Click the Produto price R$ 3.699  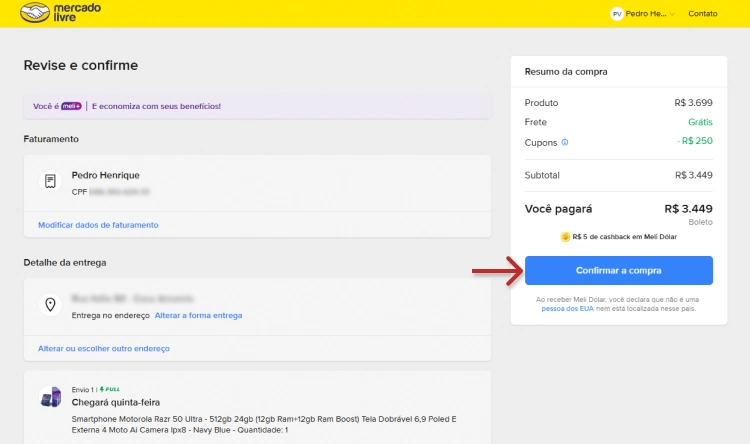[694, 103]
